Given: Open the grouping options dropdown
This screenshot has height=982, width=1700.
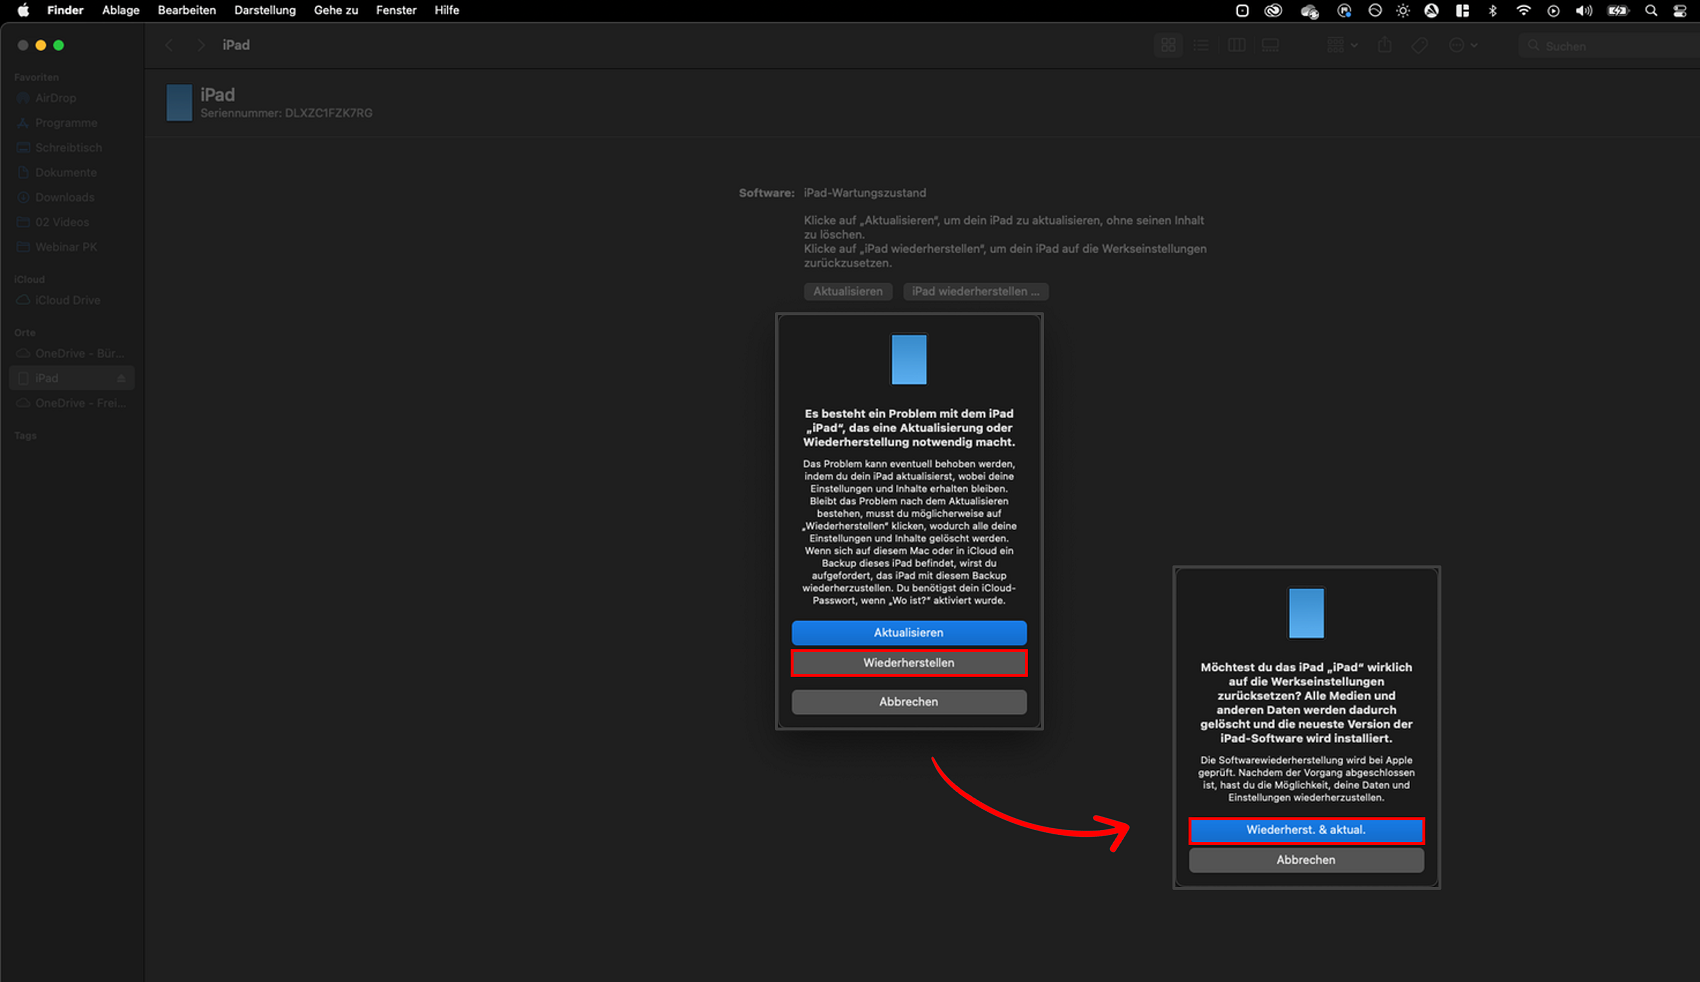Looking at the screenshot, I should pos(1342,45).
